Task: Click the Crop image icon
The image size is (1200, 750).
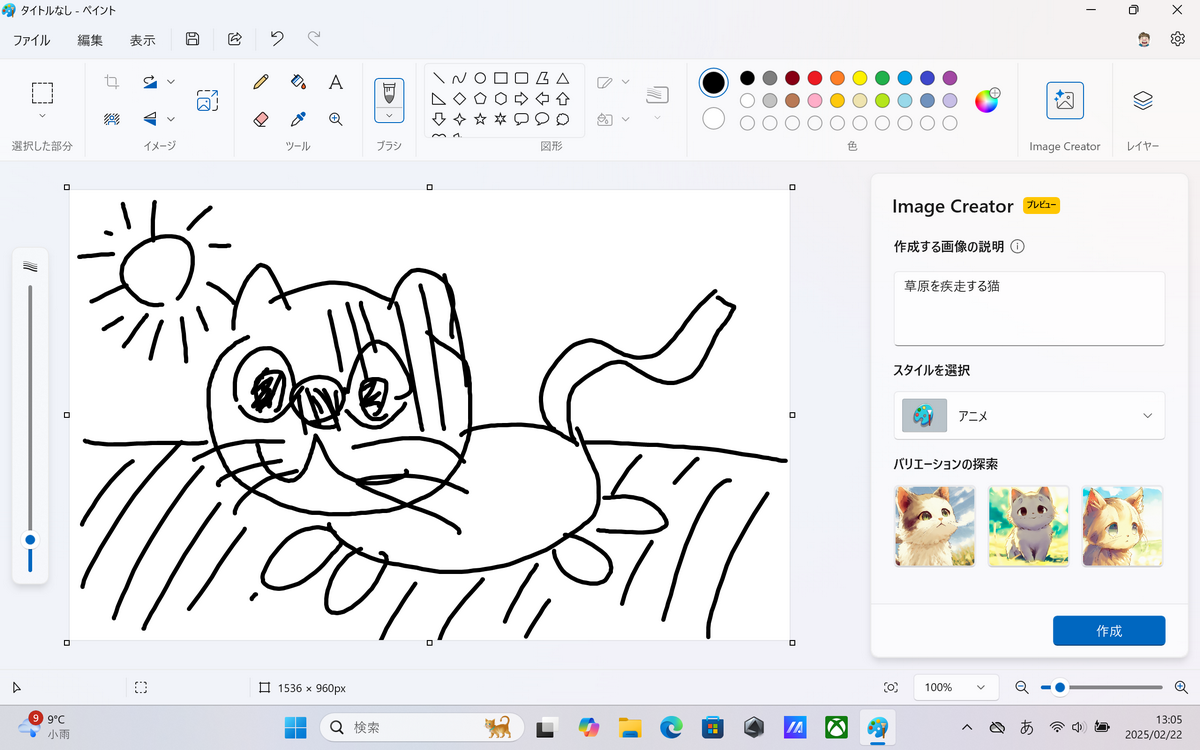Action: click(x=112, y=82)
